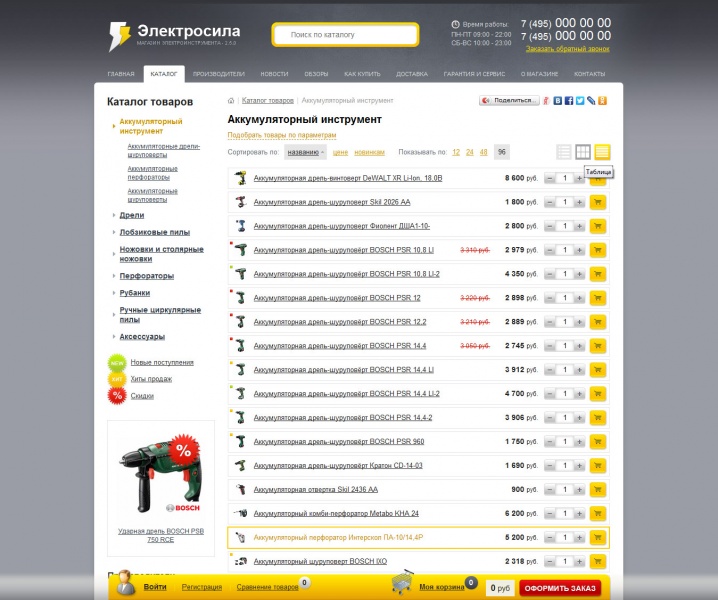Click the catalog search field
Screen dimensions: 718x600
tap(345, 35)
